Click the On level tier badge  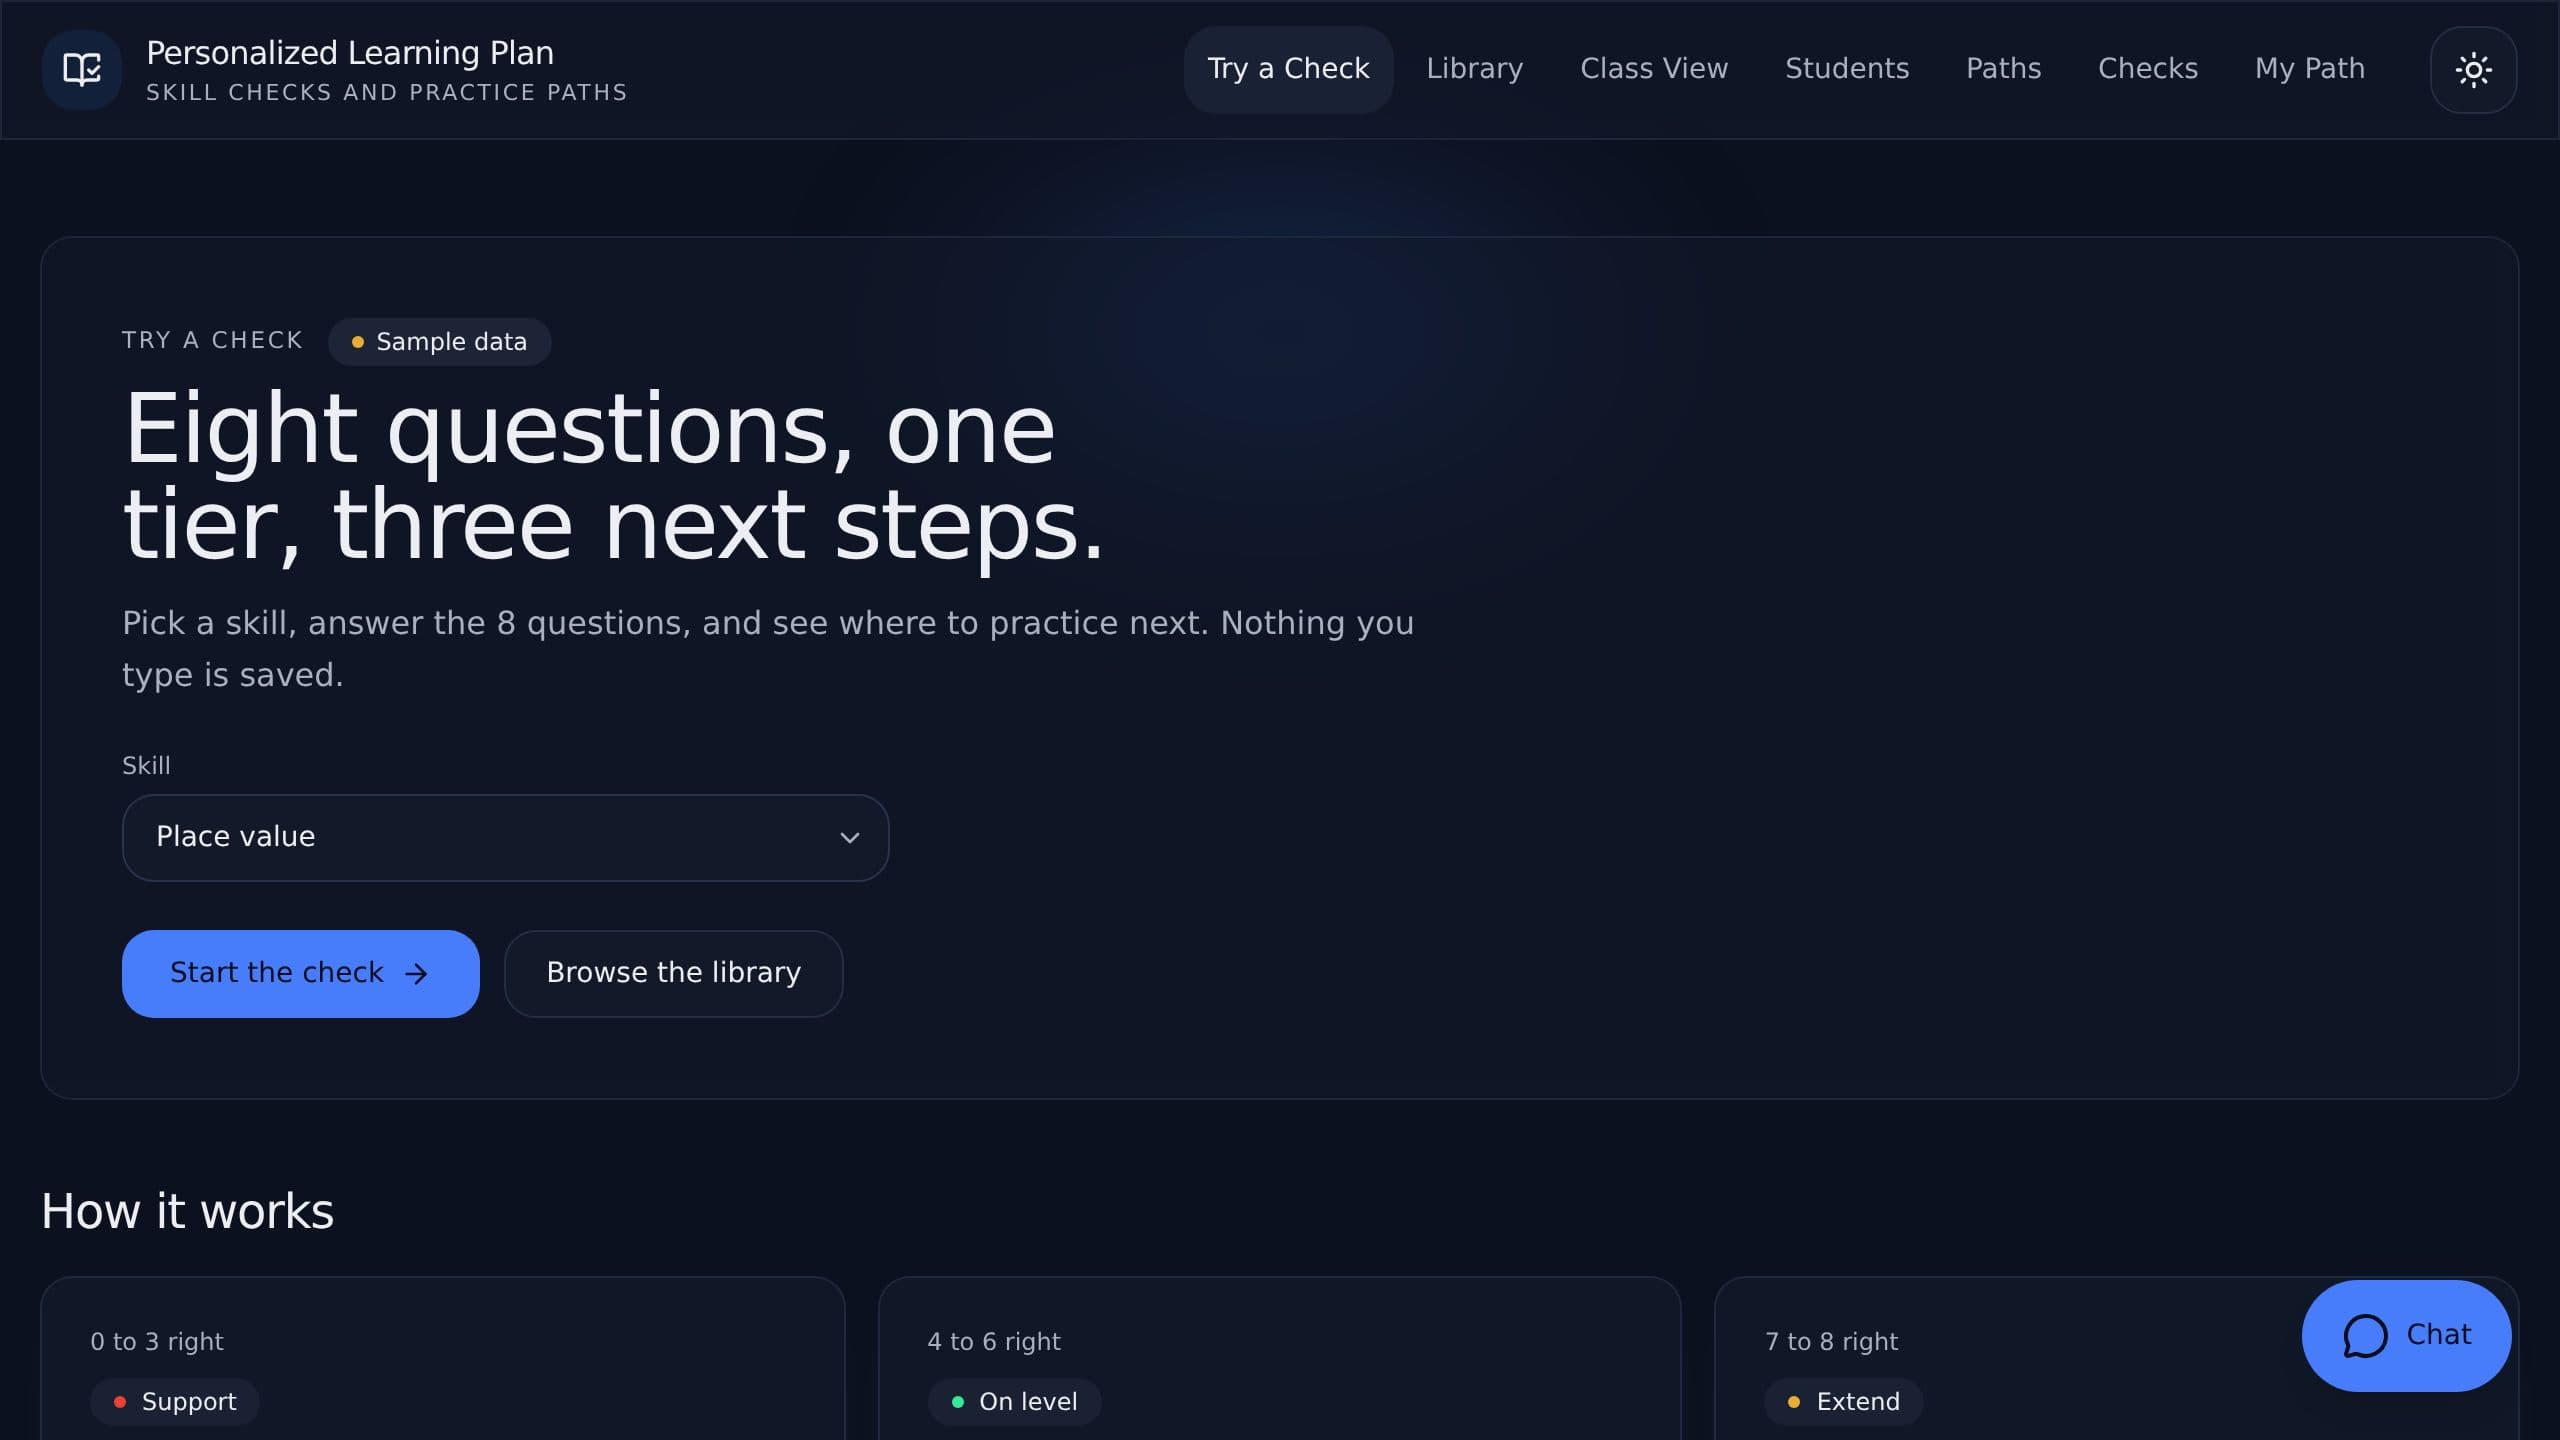point(1014,1401)
